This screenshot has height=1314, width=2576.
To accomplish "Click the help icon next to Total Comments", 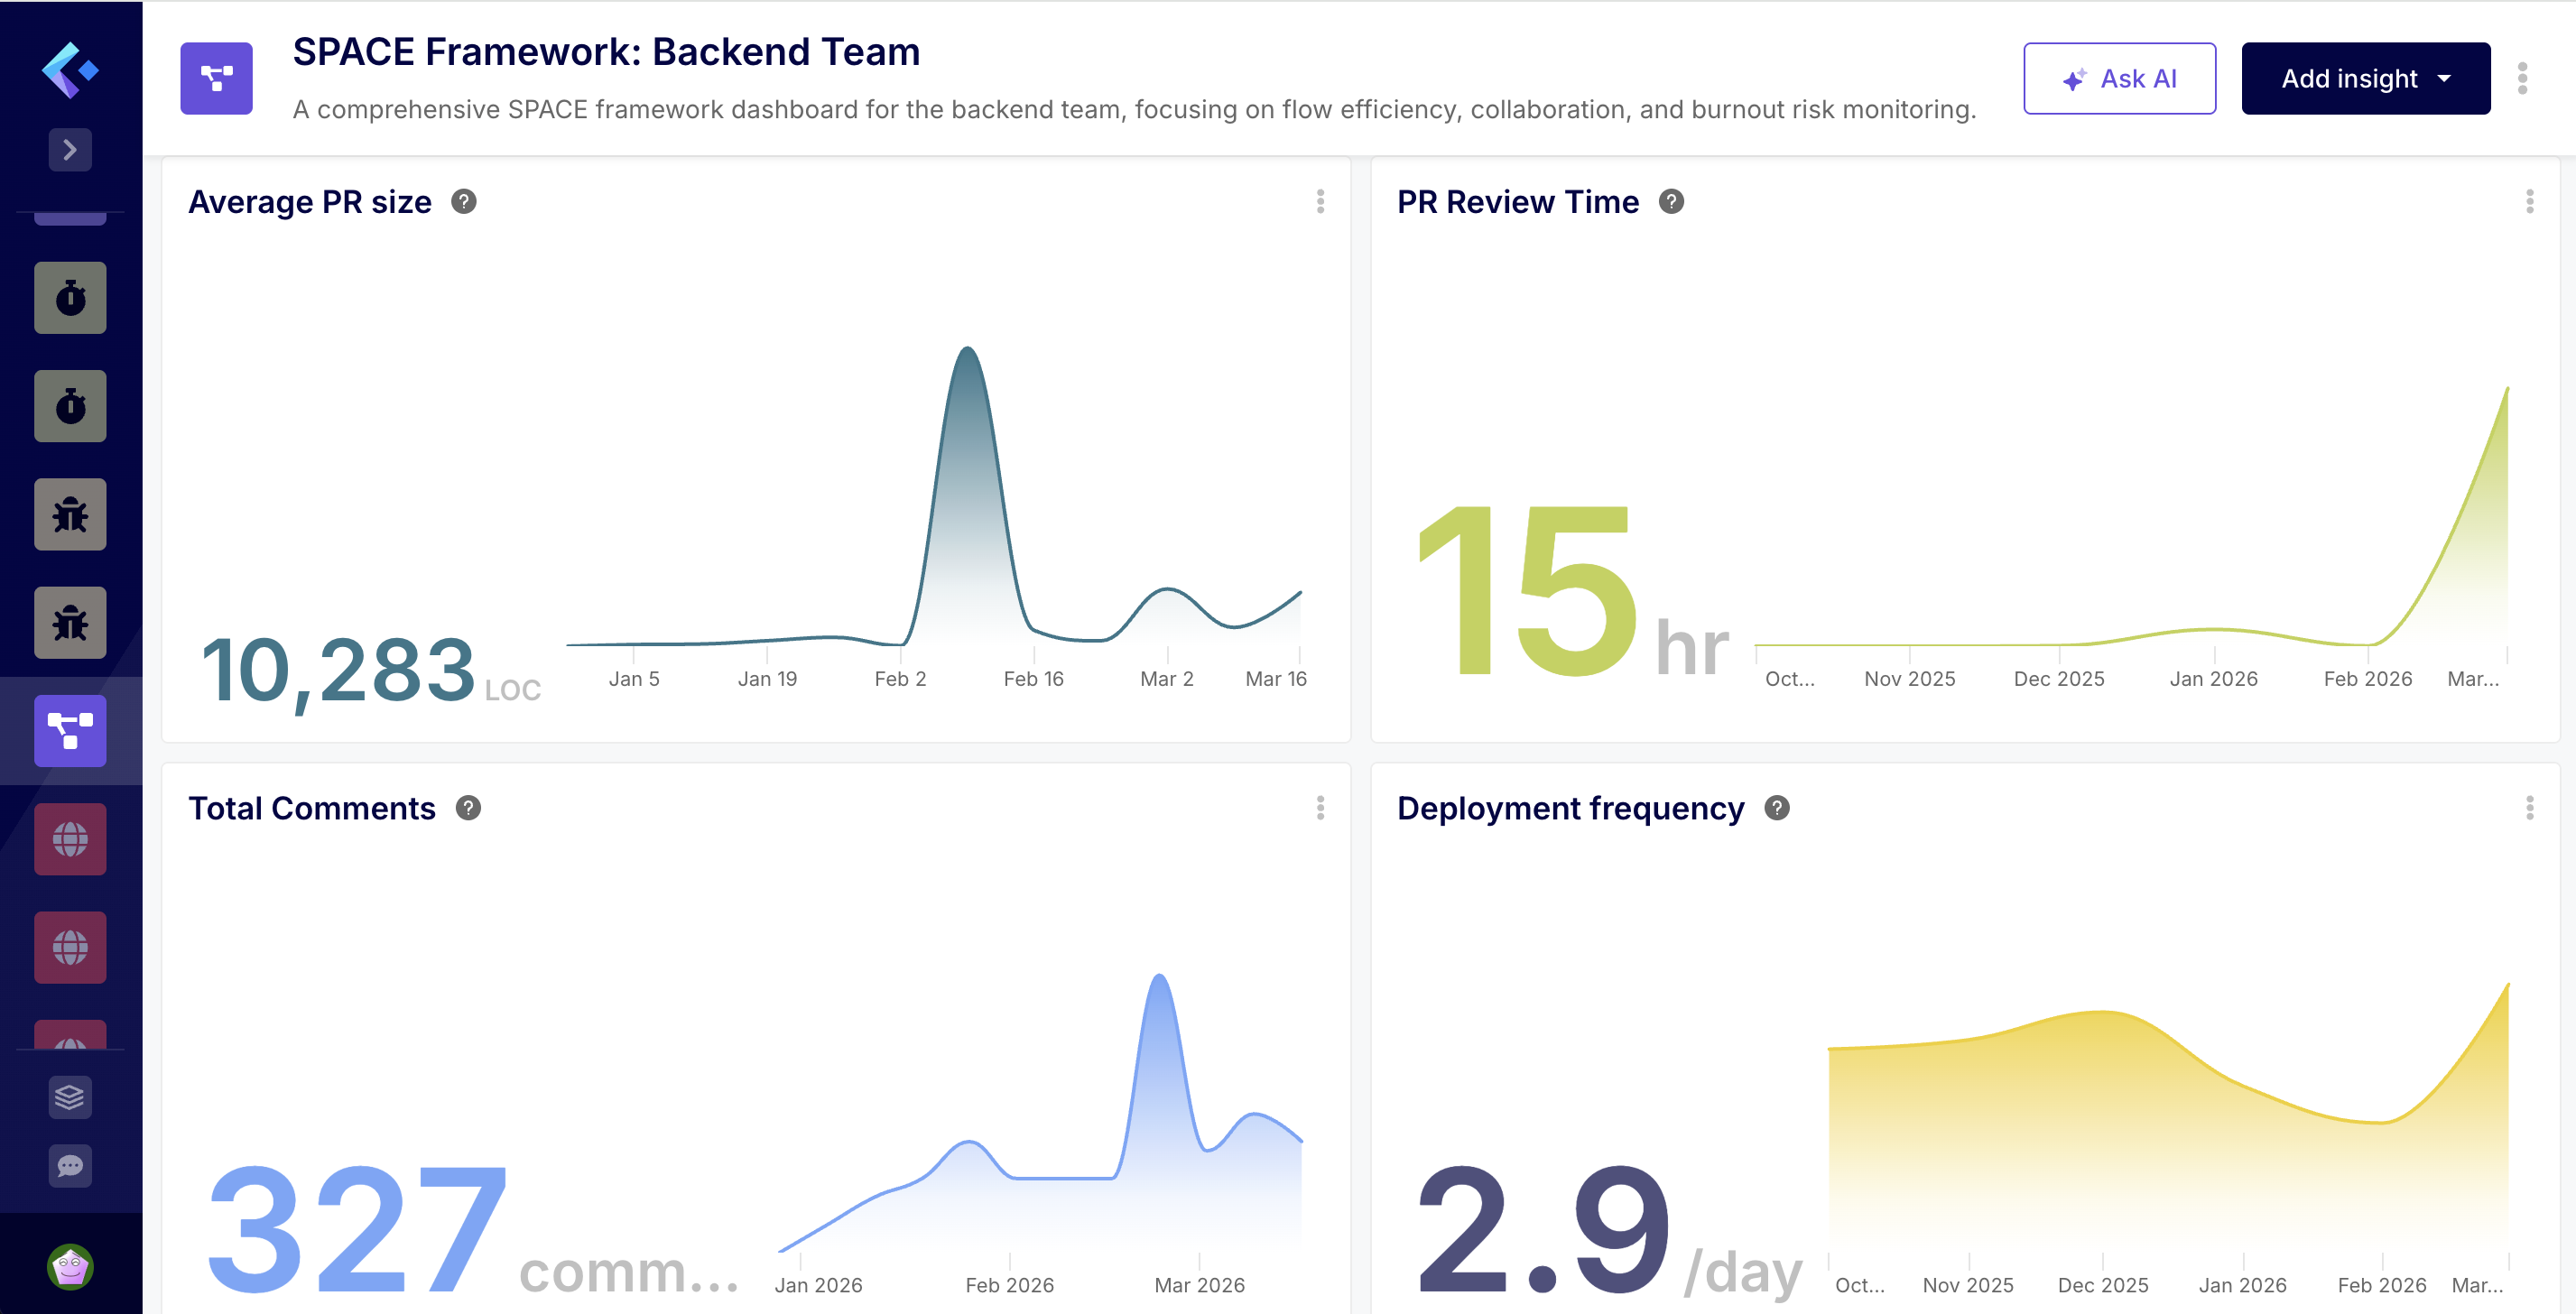I will point(468,808).
